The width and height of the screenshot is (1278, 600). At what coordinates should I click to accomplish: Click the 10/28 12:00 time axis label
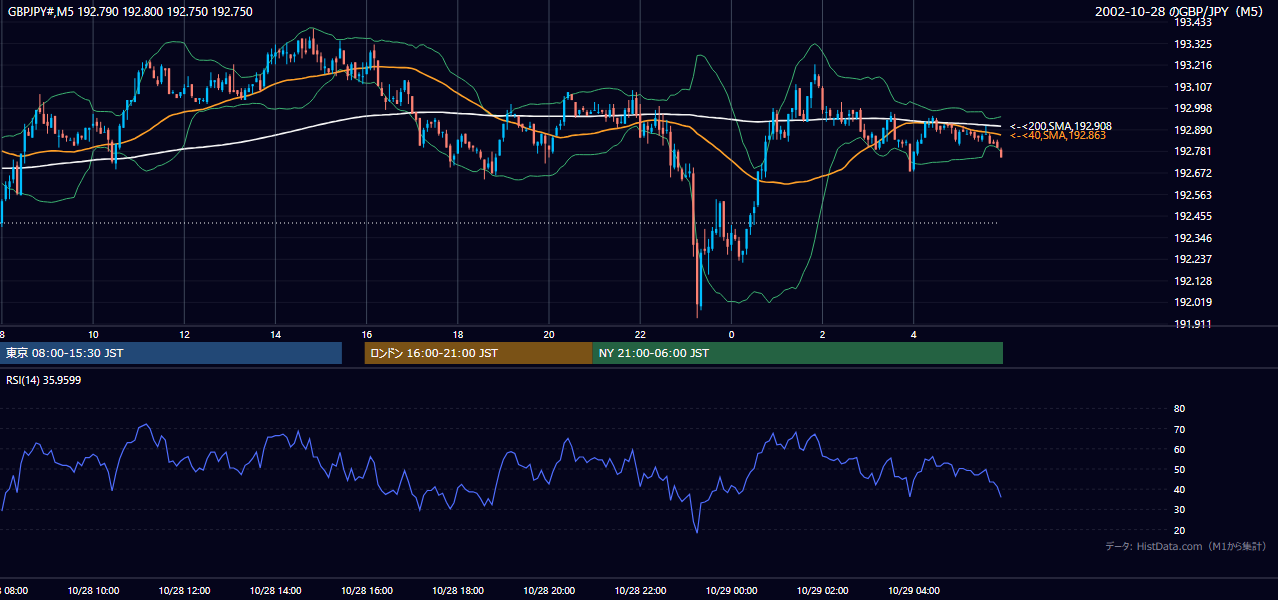pyautogui.click(x=183, y=591)
